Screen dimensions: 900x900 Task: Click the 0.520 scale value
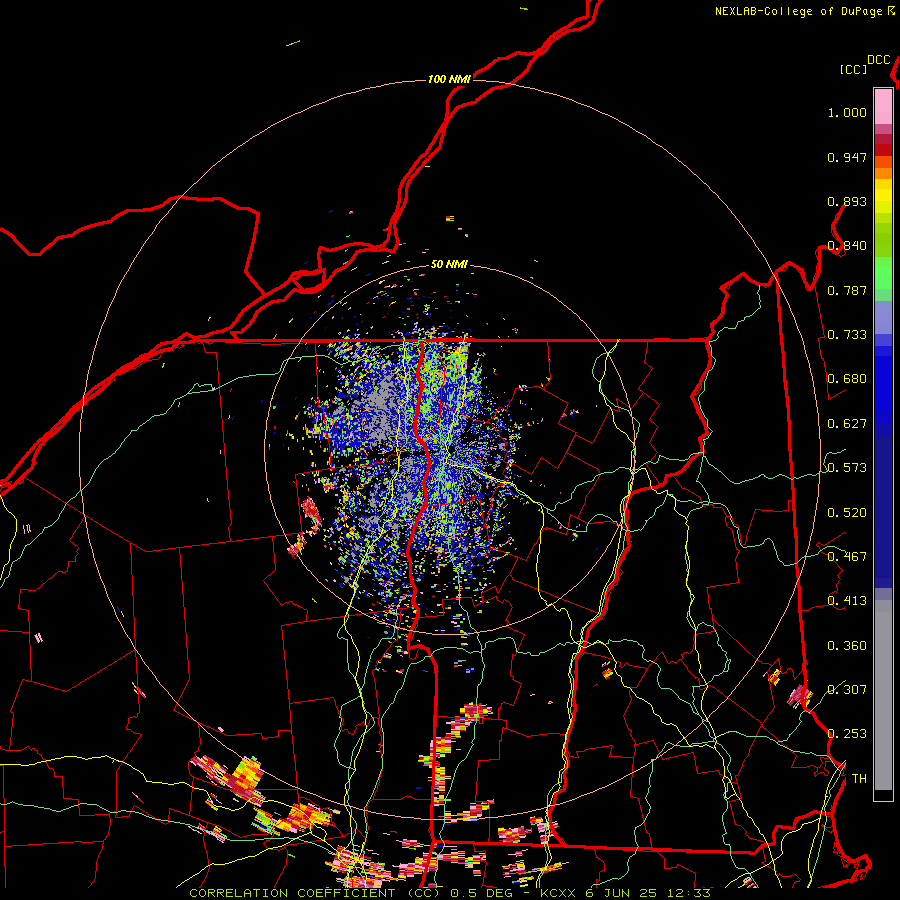pyautogui.click(x=847, y=513)
